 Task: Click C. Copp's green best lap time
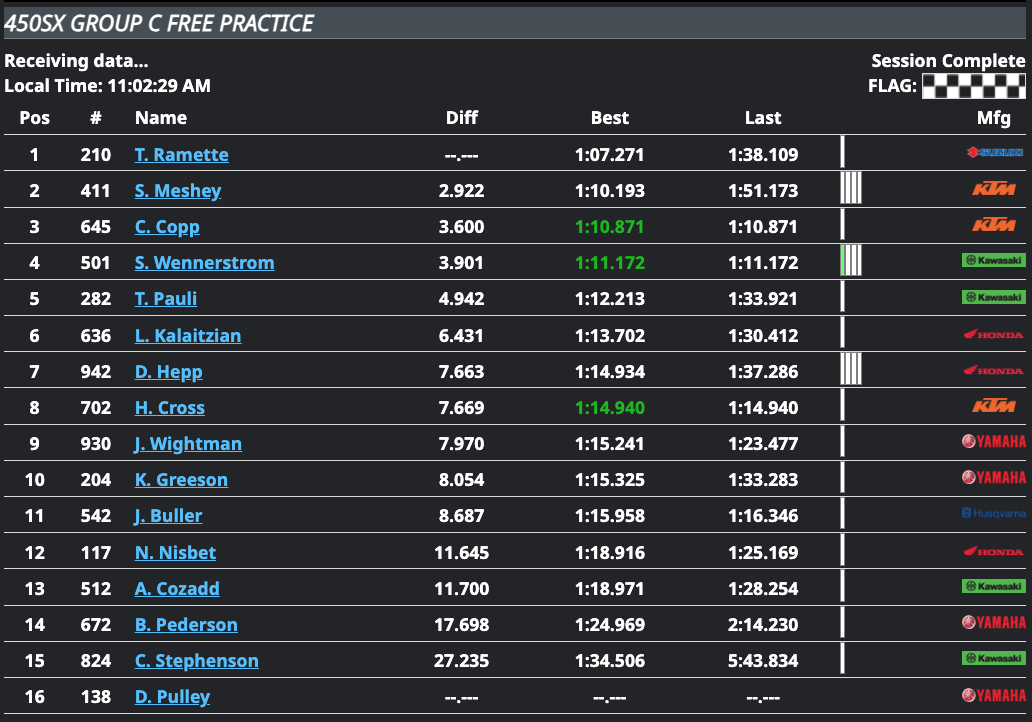click(x=610, y=227)
